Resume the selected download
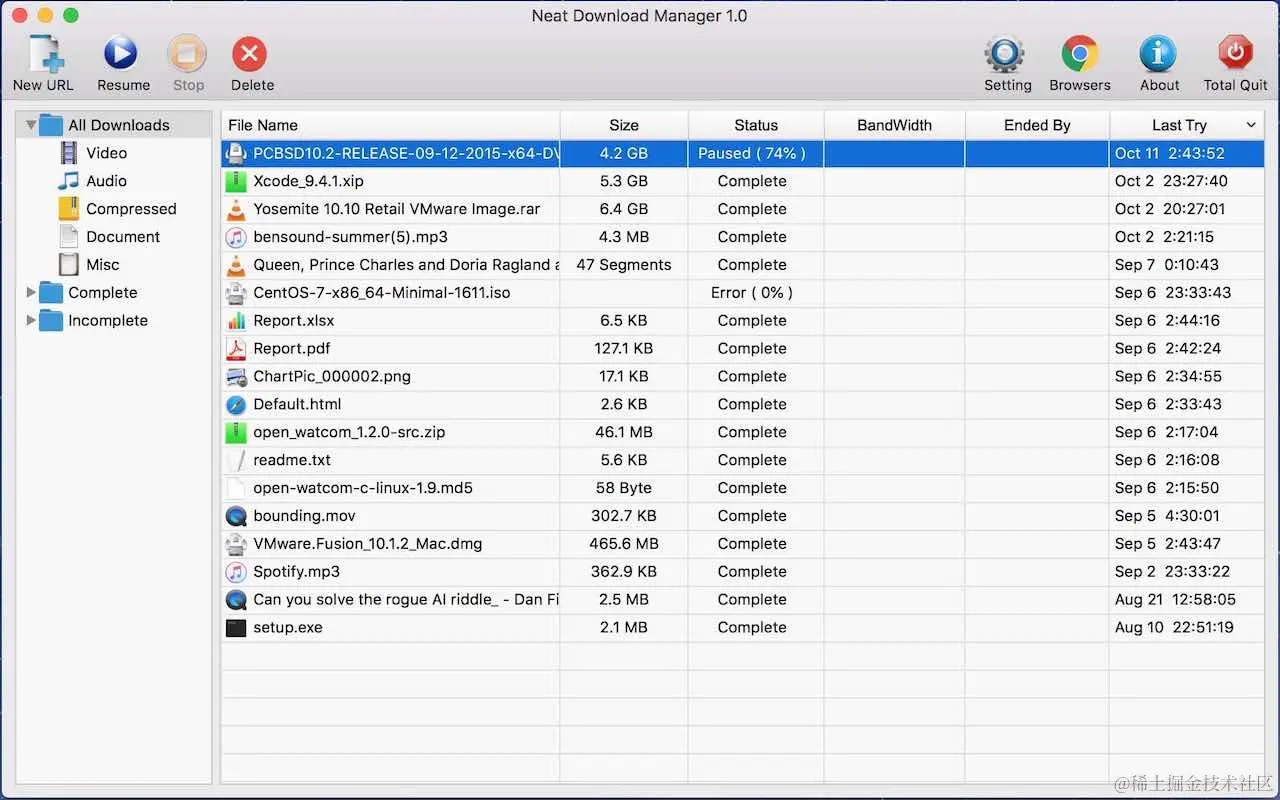The width and height of the screenshot is (1280, 800). pyautogui.click(x=121, y=54)
